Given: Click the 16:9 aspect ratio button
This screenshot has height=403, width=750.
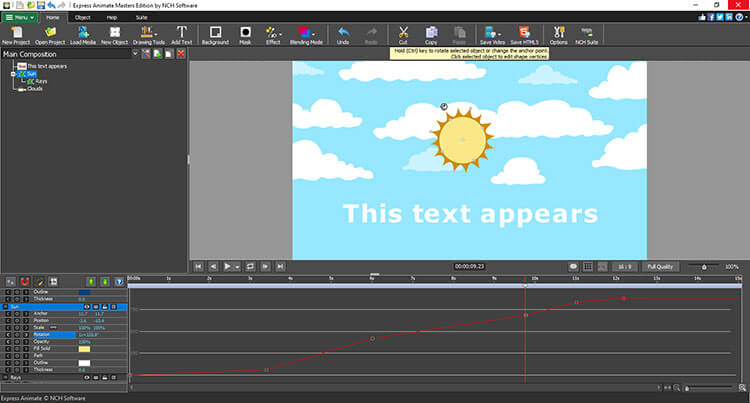Looking at the screenshot, I should tap(624, 267).
